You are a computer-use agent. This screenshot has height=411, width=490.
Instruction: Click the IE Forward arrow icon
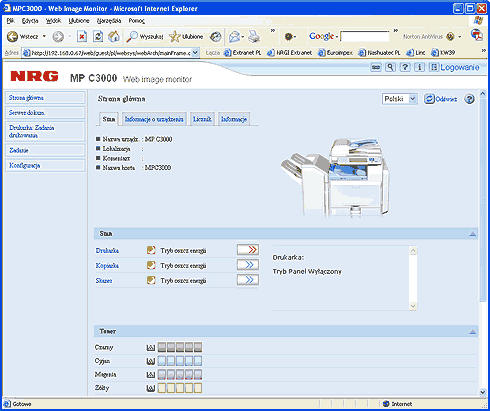pyautogui.click(x=58, y=36)
